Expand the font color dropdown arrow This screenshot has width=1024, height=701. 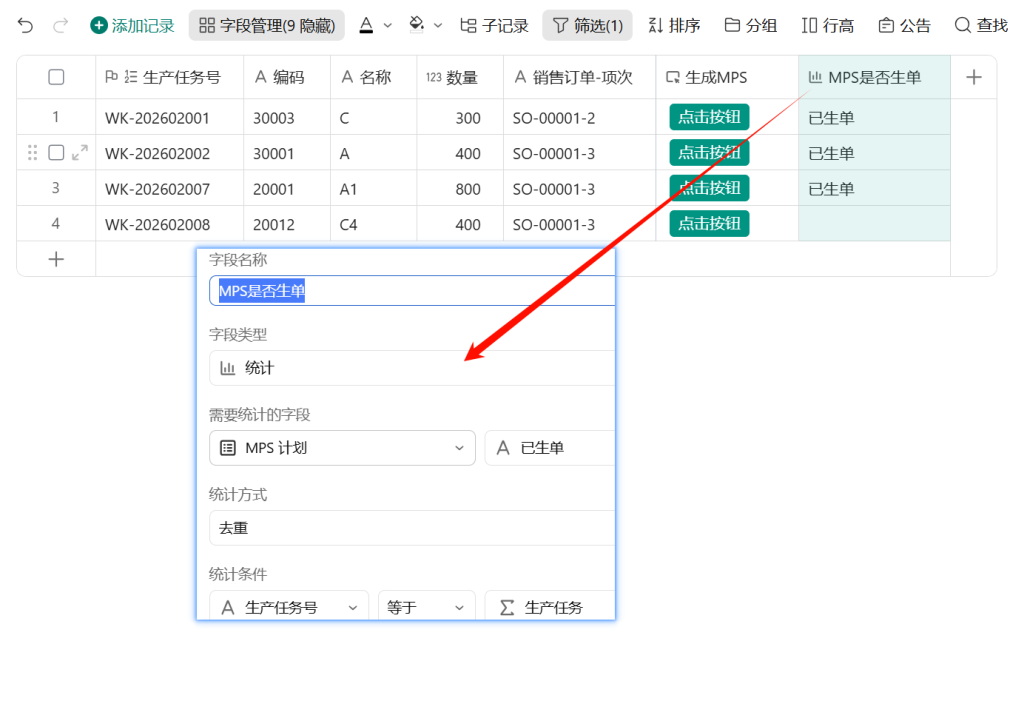pos(388,25)
